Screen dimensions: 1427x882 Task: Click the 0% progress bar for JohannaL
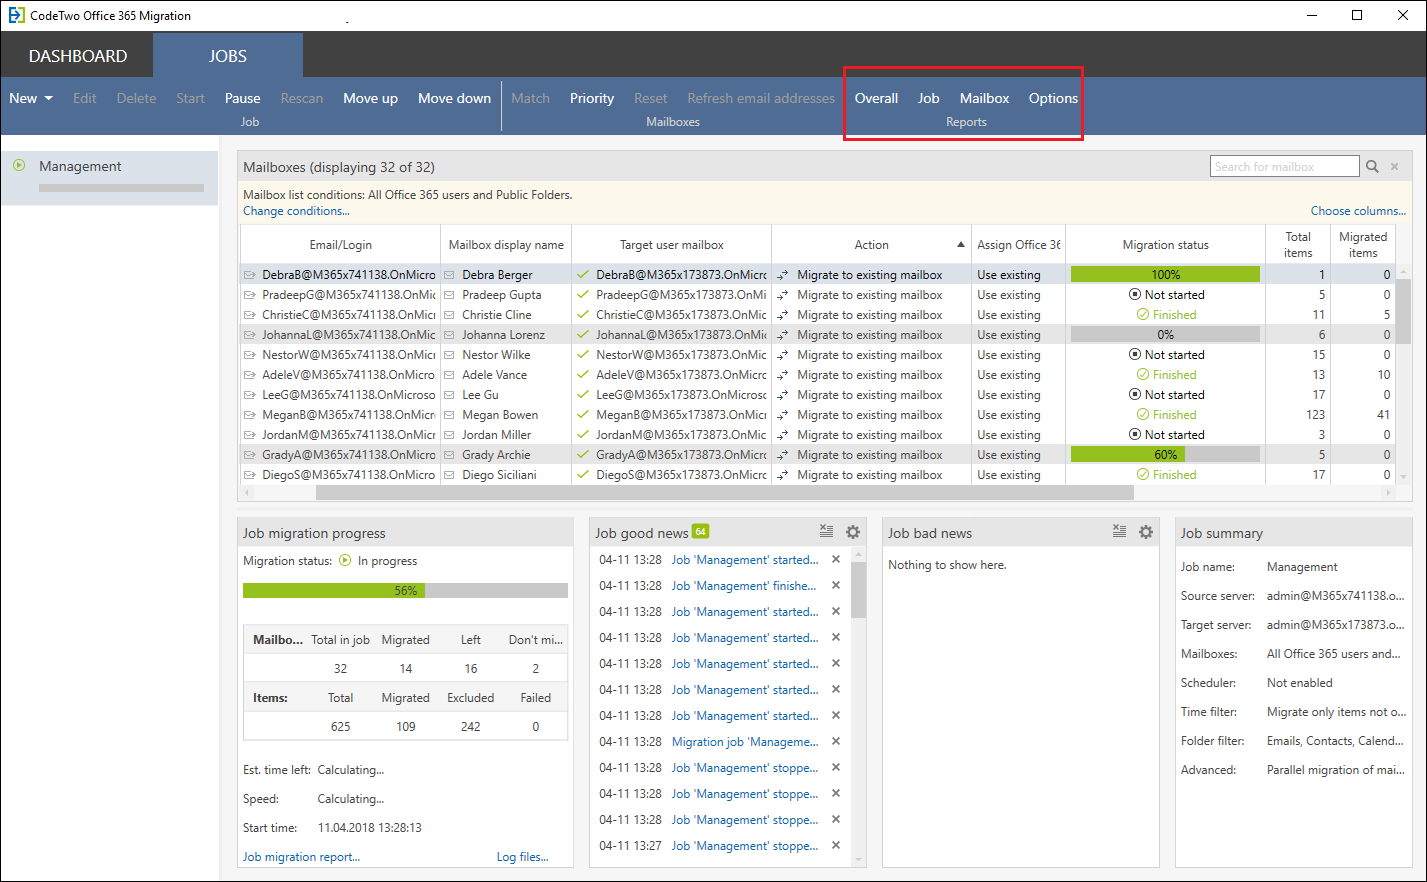click(x=1165, y=334)
